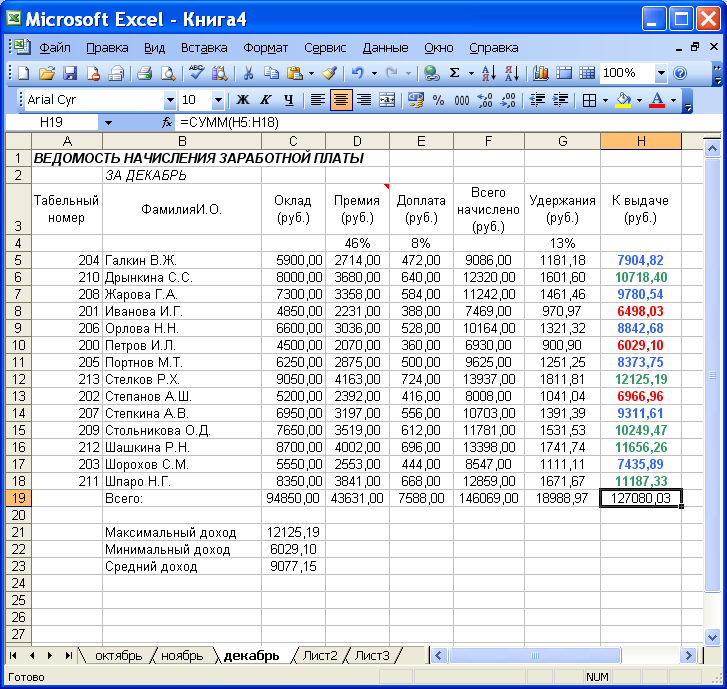Click the Save floppy disk icon
Viewport: 727px width, 689px height.
[x=70, y=73]
